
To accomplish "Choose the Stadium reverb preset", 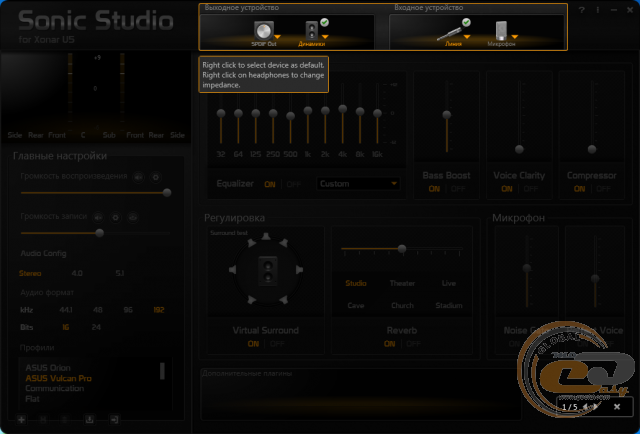I will pos(449,306).
